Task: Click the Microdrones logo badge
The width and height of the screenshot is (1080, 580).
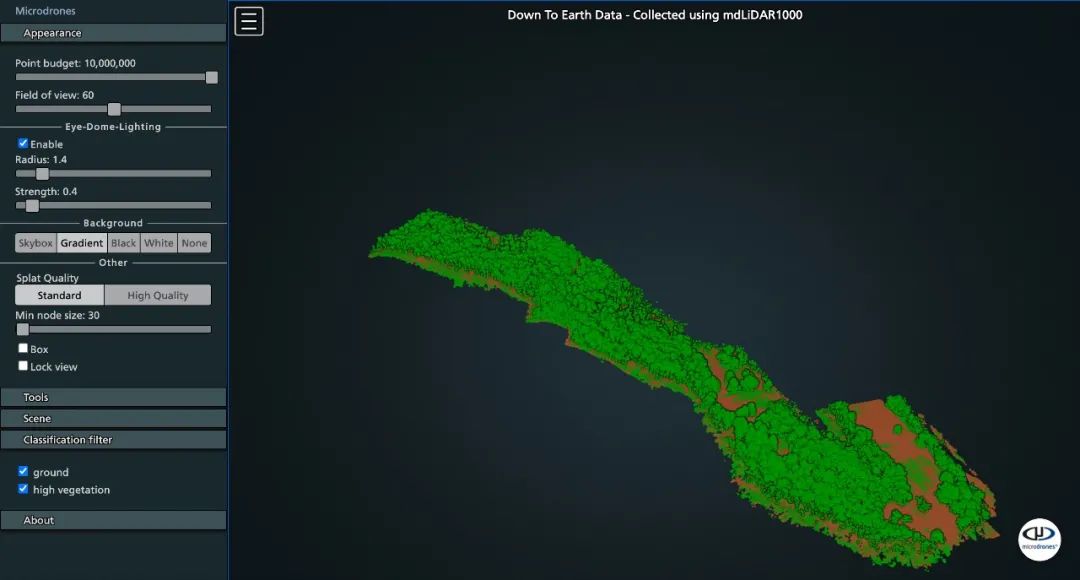Action: pyautogui.click(x=1039, y=538)
